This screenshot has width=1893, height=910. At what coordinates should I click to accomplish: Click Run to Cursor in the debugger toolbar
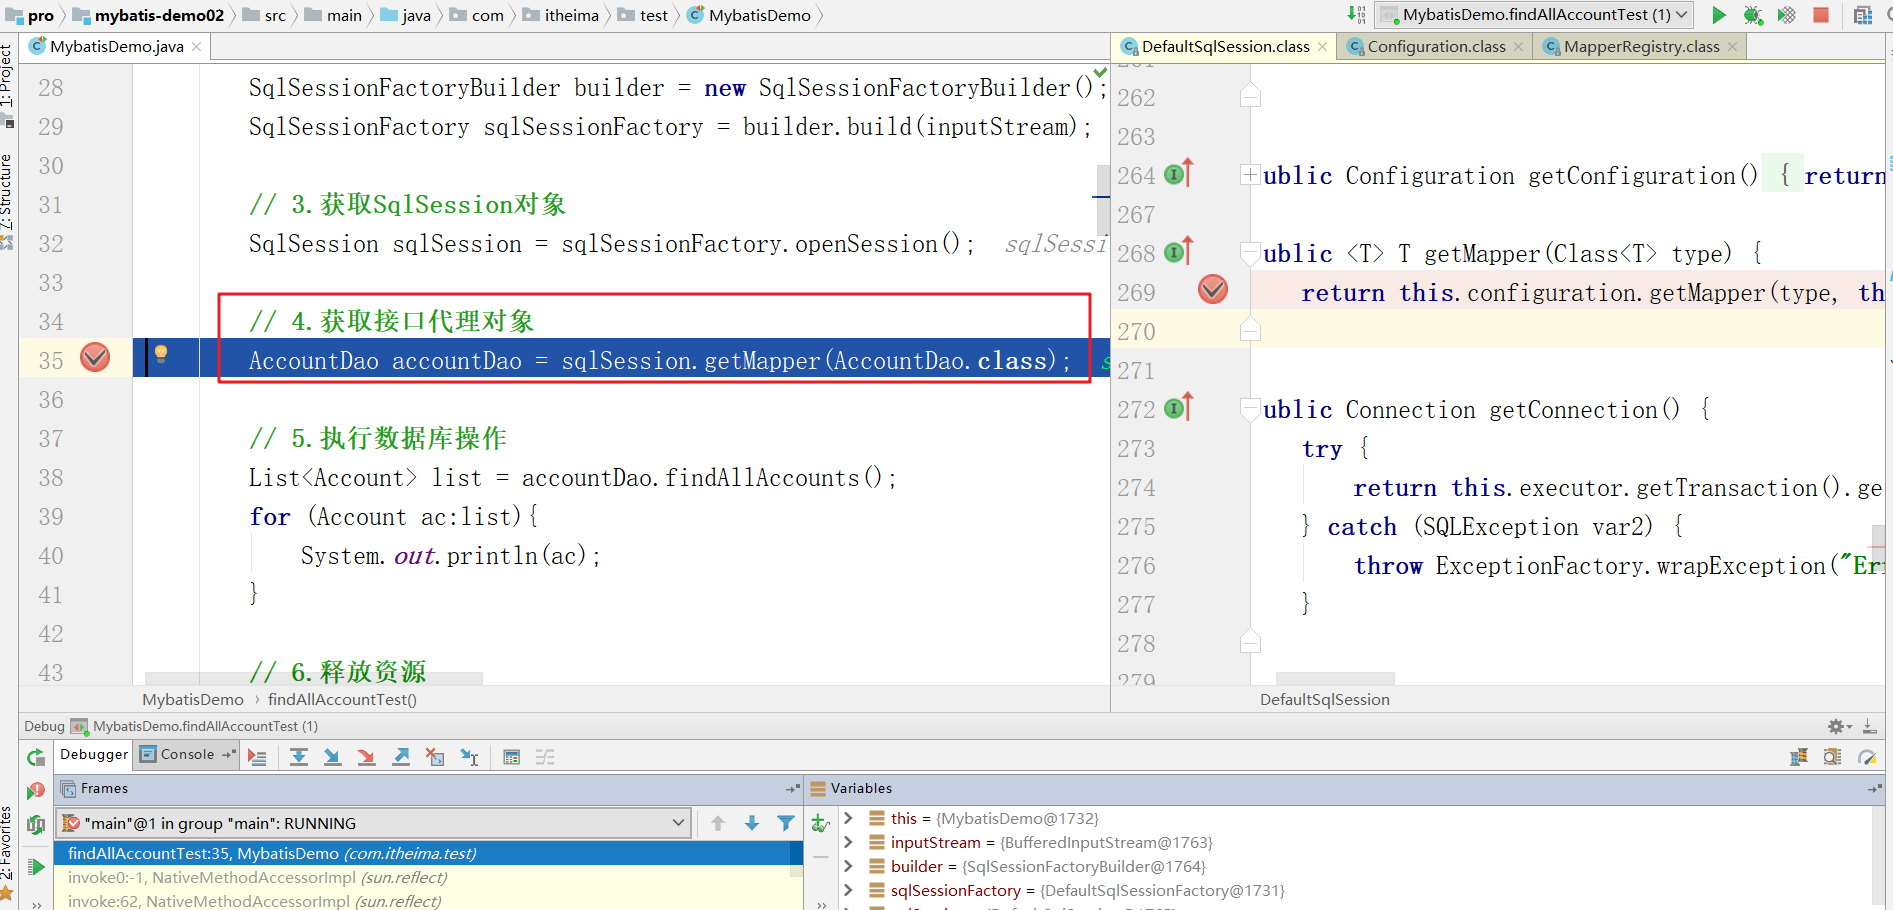[x=469, y=757]
